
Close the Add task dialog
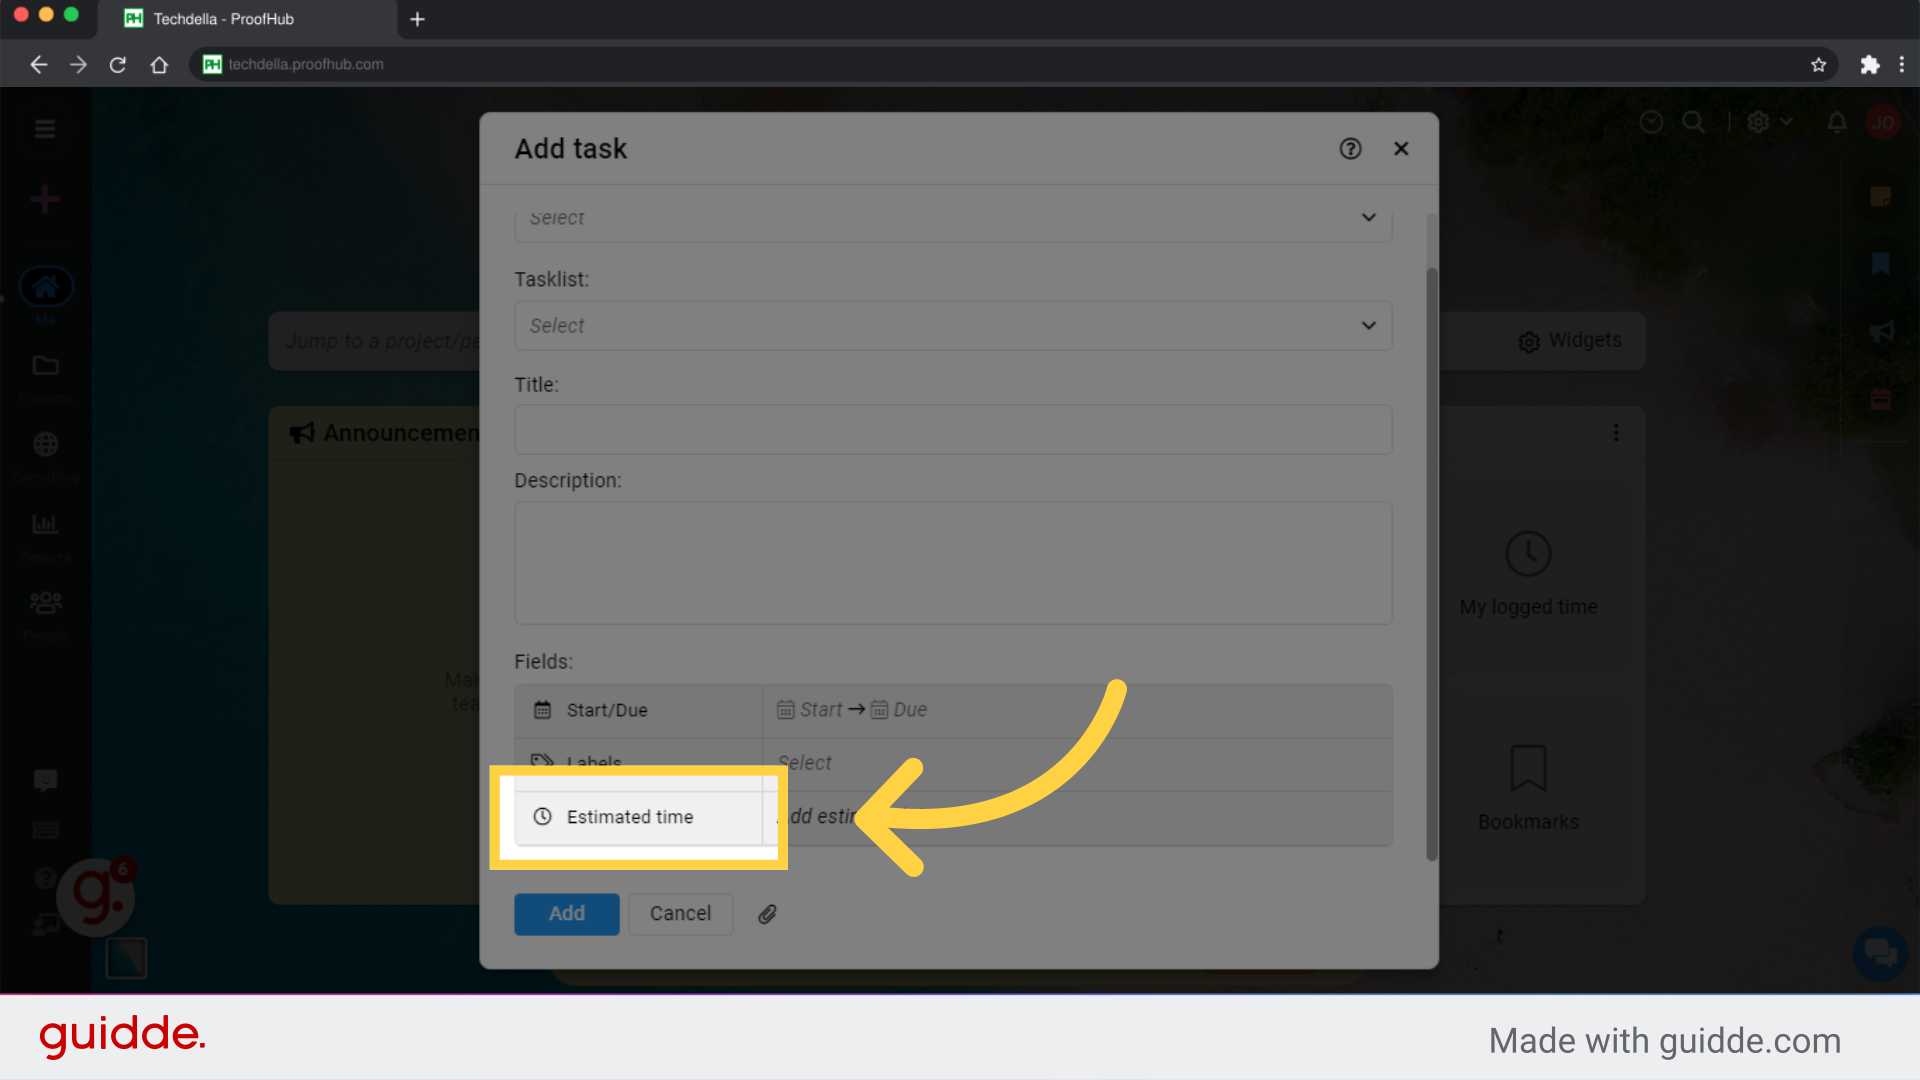(1401, 149)
